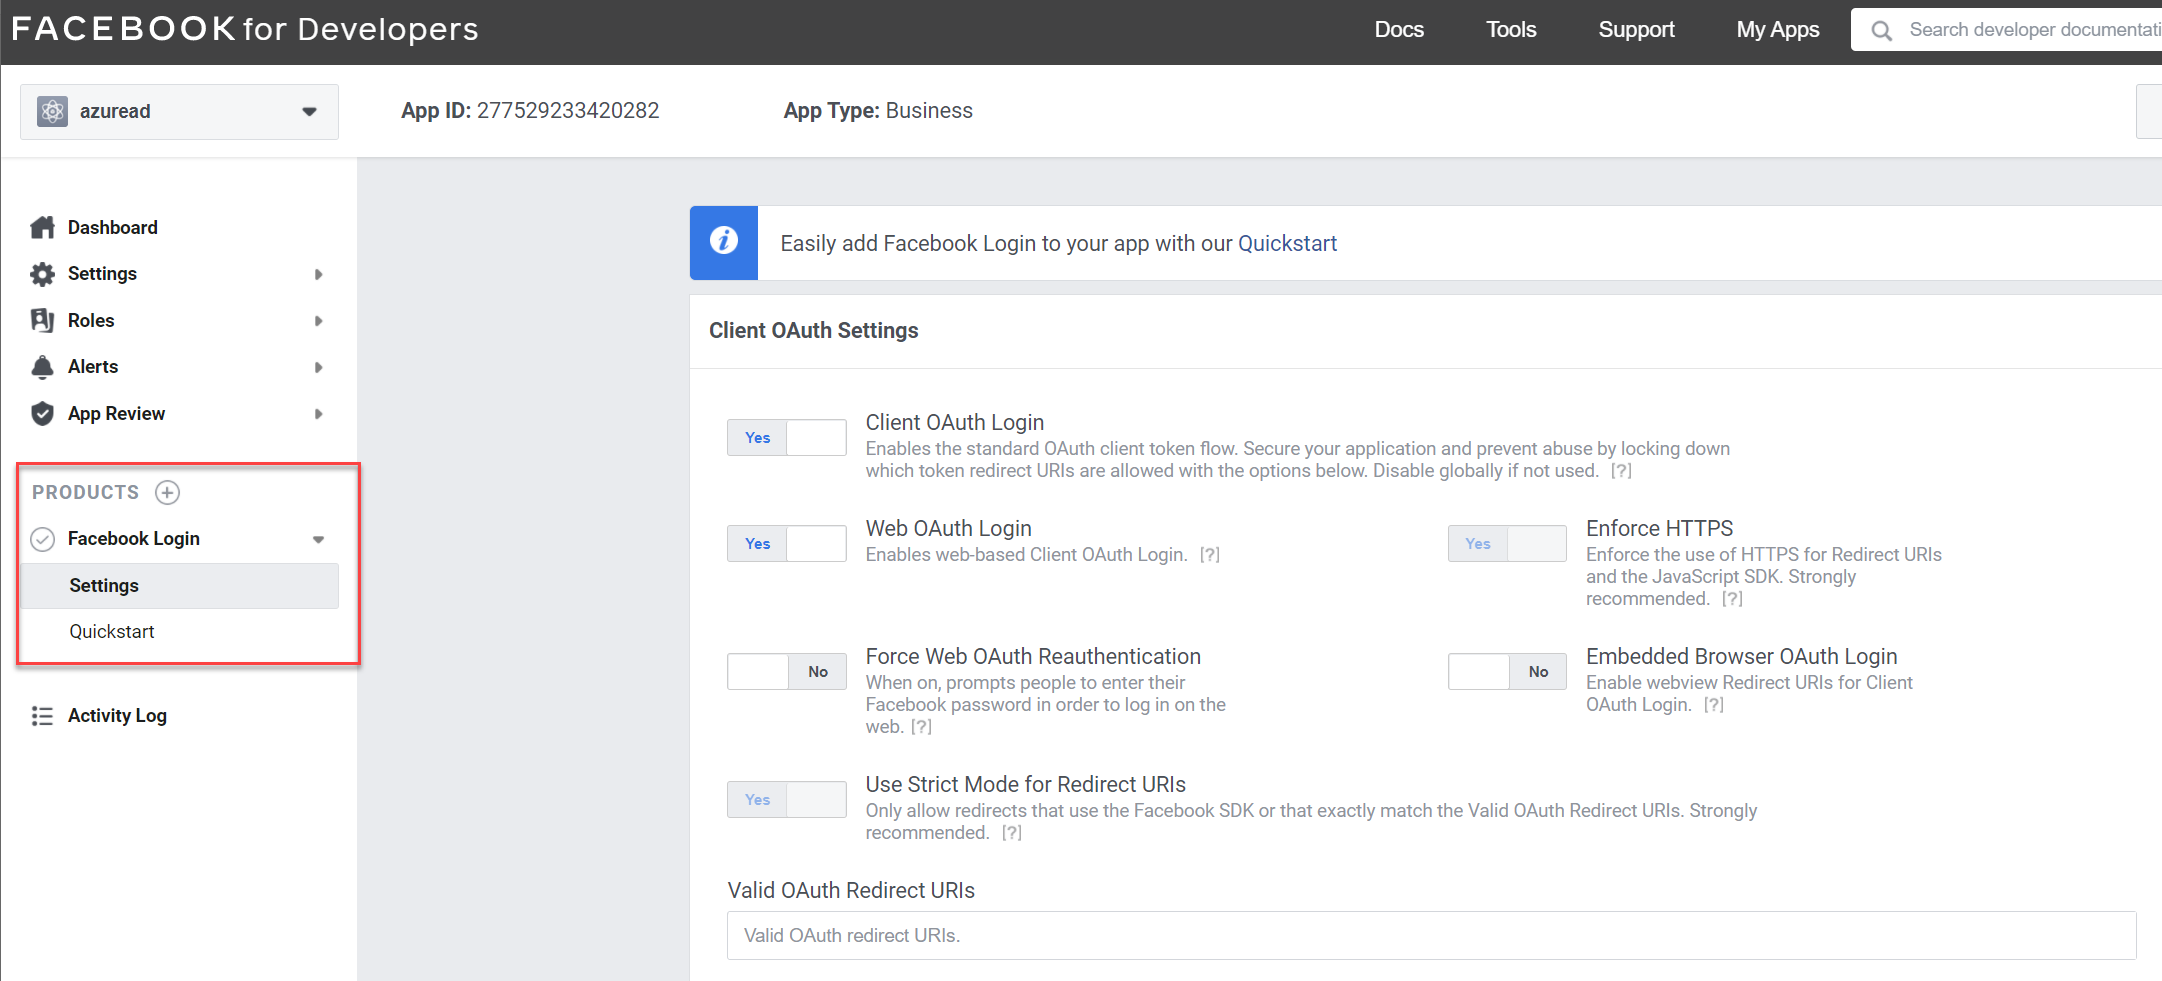Click the Valid OAuth Redirect URIs field
This screenshot has width=2162, height=981.
point(1431,936)
